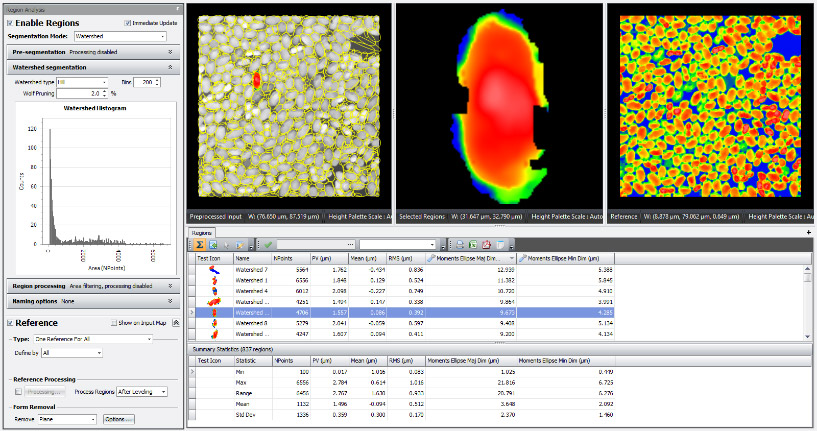Select the Regions tab
Viewport: 817px width, 431px height.
click(203, 231)
